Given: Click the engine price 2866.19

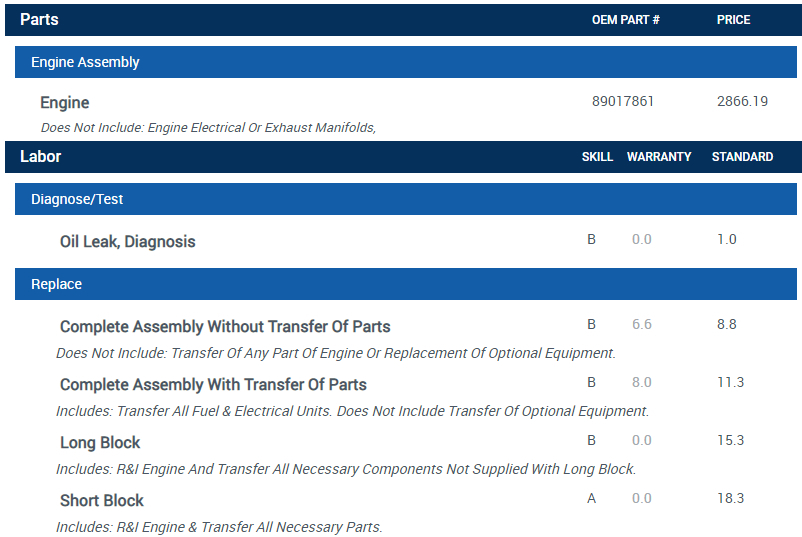Looking at the screenshot, I should pyautogui.click(x=742, y=101).
